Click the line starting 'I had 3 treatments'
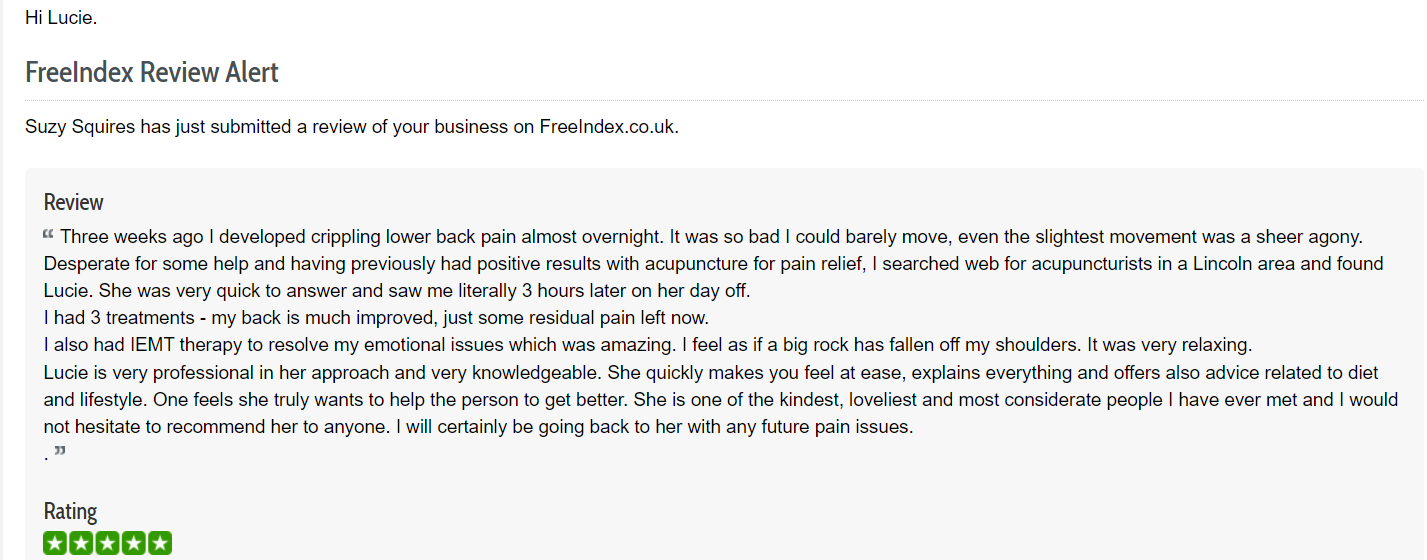 (376, 318)
